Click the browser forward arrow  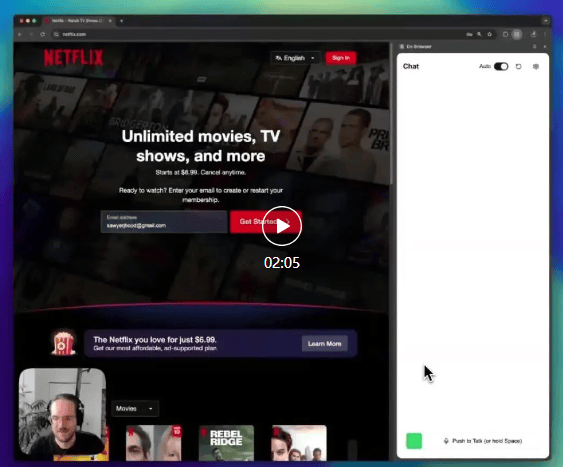[31, 34]
